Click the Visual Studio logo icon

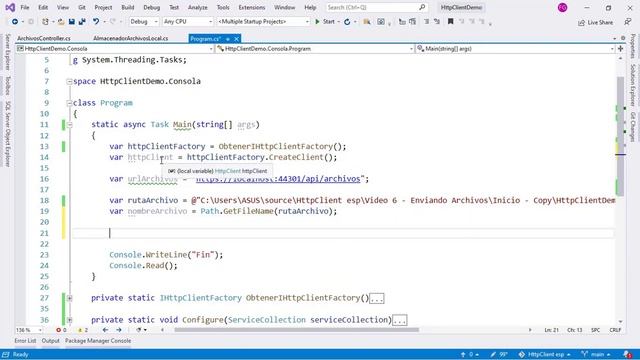coord(10,7)
